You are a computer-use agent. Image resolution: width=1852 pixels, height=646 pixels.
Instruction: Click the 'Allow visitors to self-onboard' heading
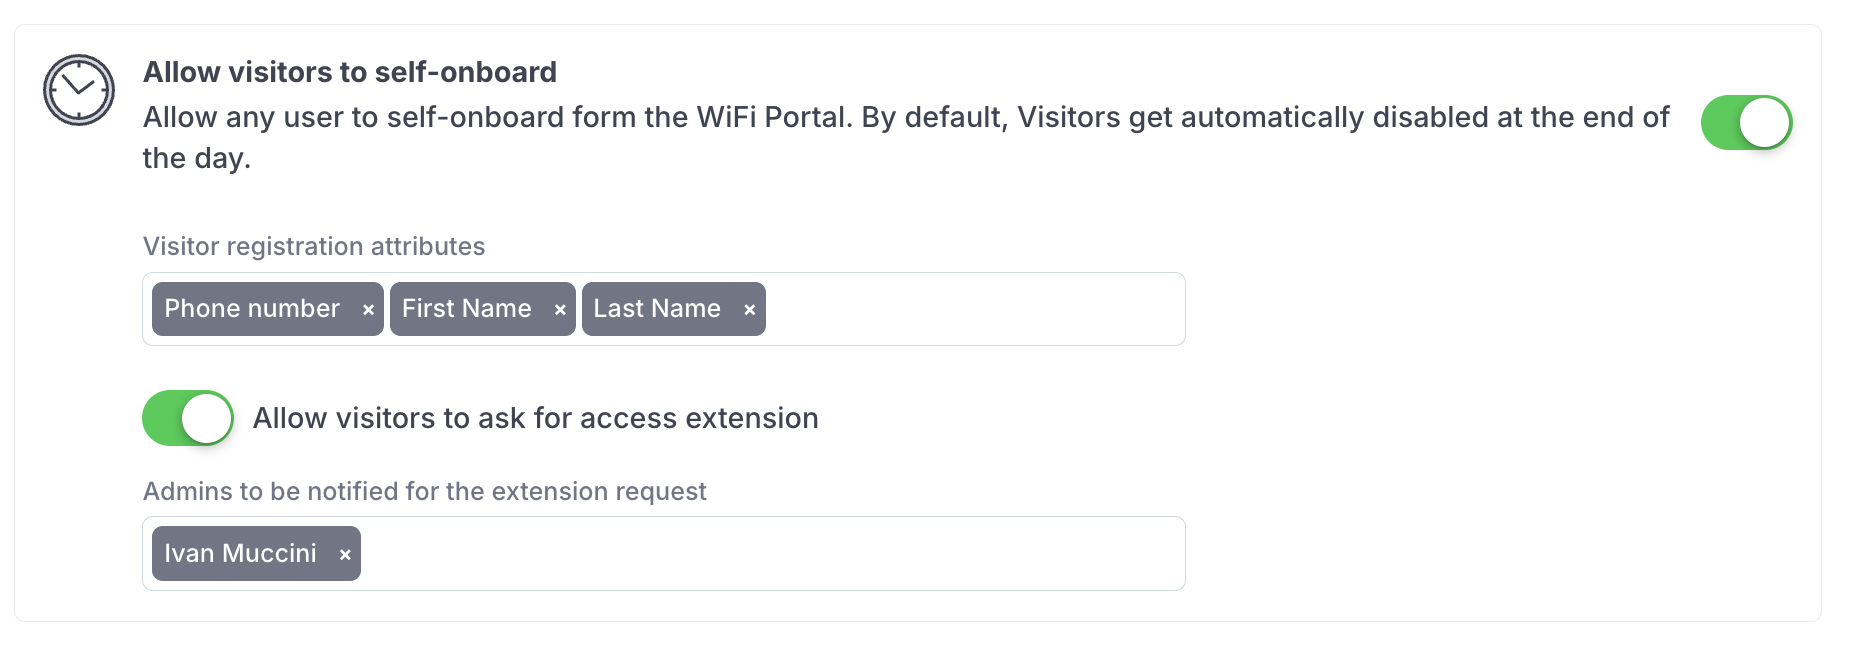[350, 72]
